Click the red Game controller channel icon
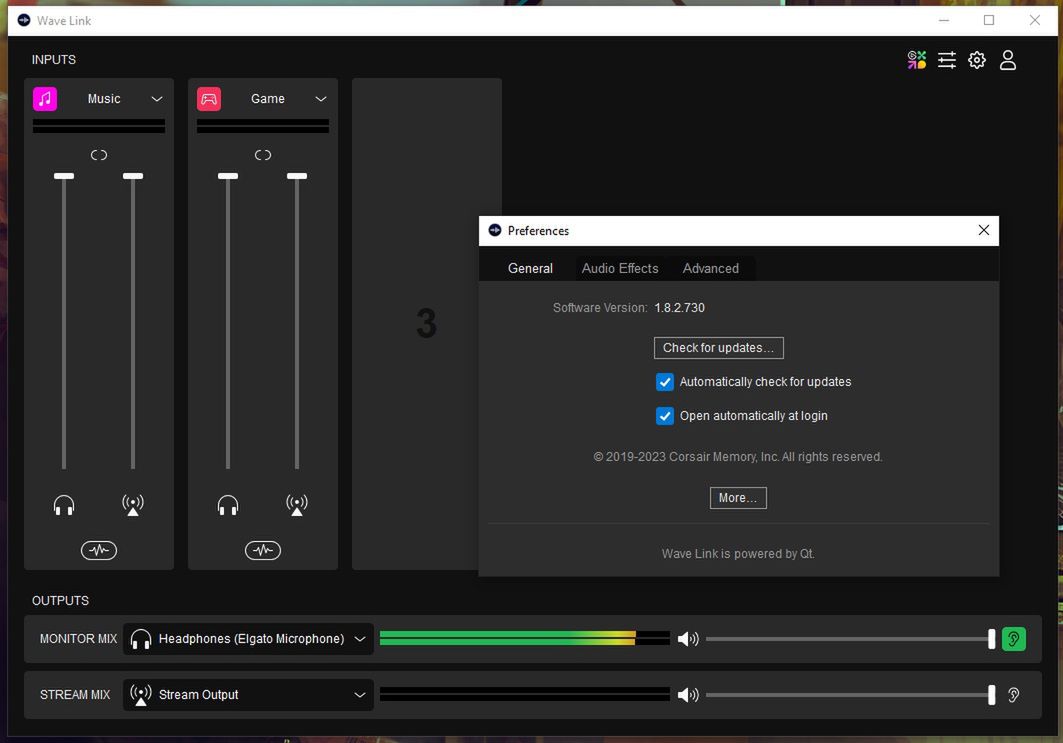Viewport: 1063px width, 743px height. pyautogui.click(x=209, y=99)
